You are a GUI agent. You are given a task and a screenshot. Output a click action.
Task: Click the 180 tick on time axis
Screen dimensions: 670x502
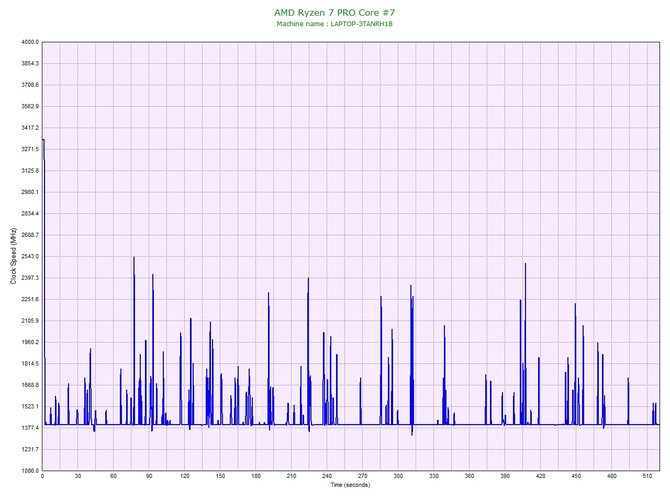pyautogui.click(x=256, y=476)
